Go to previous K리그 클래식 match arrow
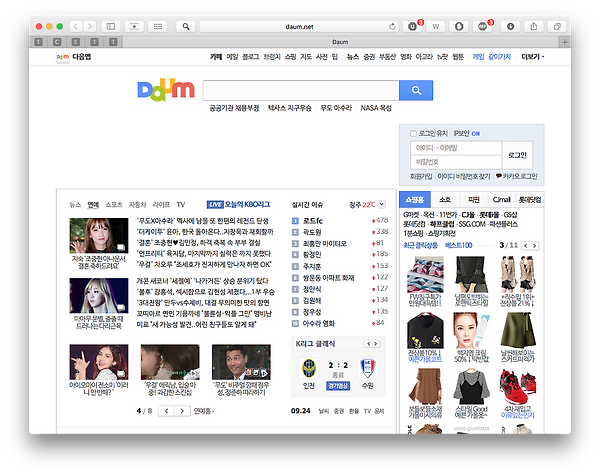Viewport: 600px width, 475px height. tap(368, 344)
